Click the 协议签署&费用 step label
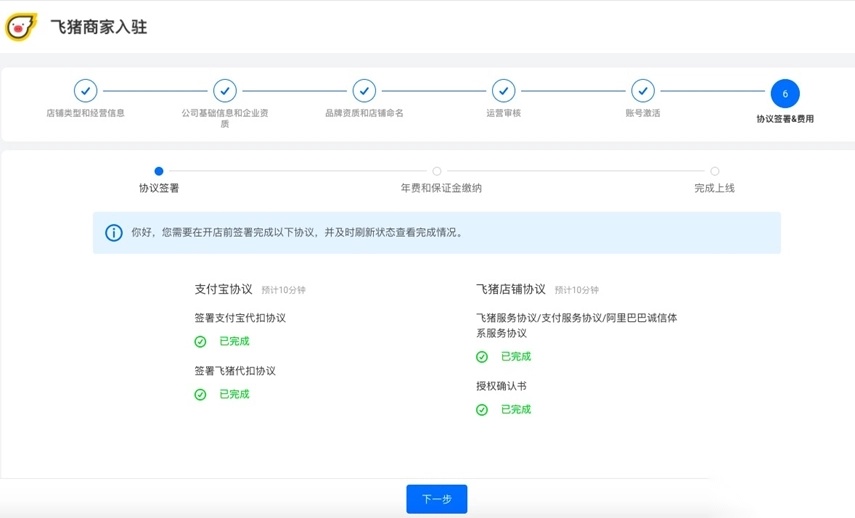 point(785,118)
